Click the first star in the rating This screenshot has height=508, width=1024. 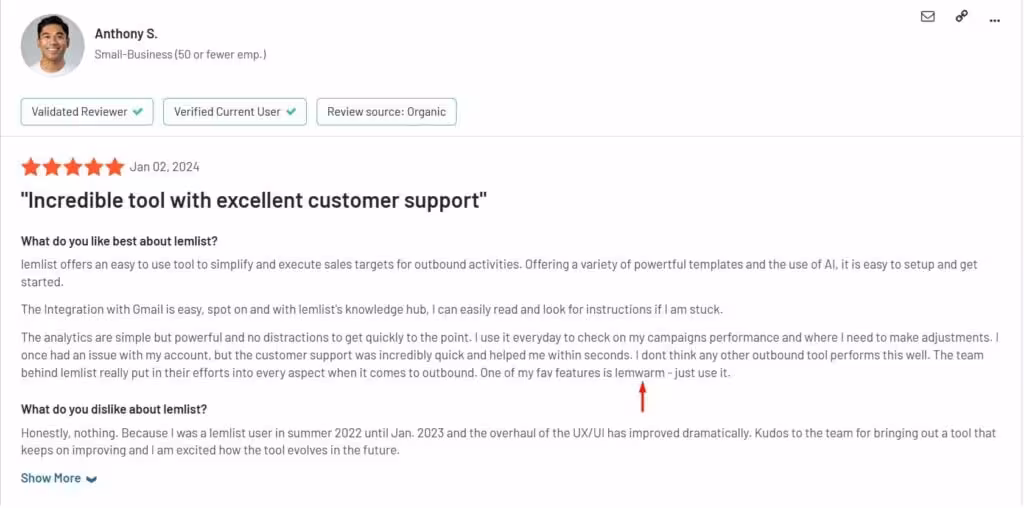coord(31,167)
